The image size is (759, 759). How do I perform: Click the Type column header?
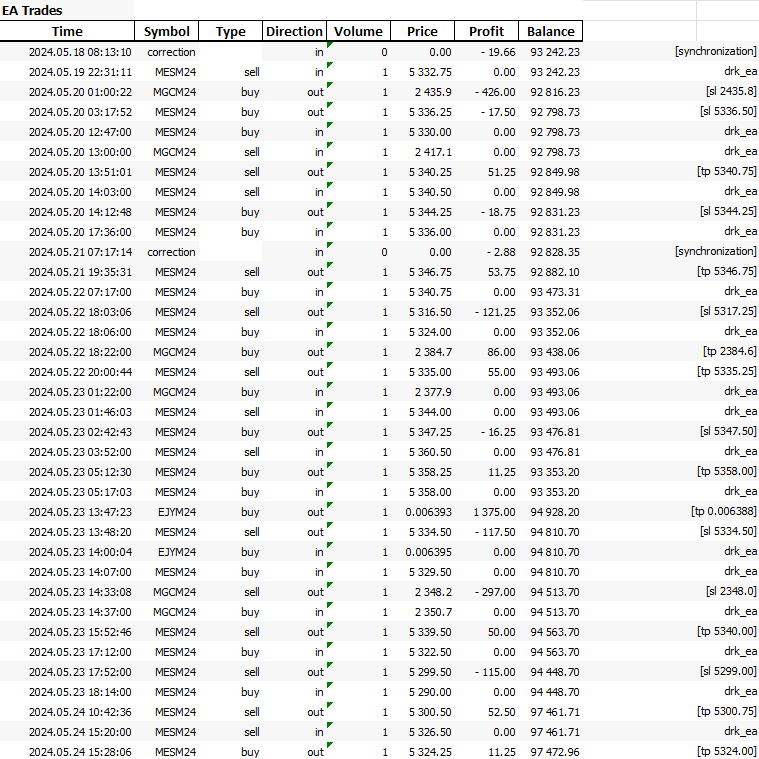[230, 31]
